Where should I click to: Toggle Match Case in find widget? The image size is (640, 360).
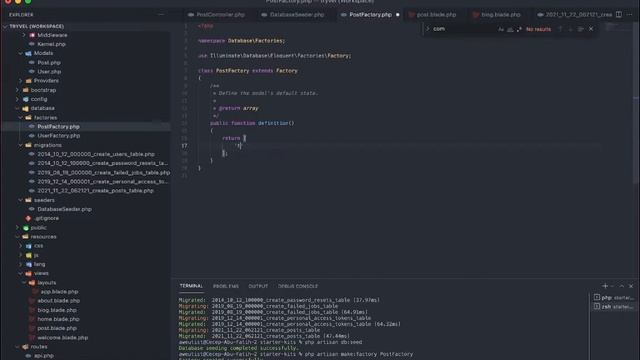tap(501, 29)
